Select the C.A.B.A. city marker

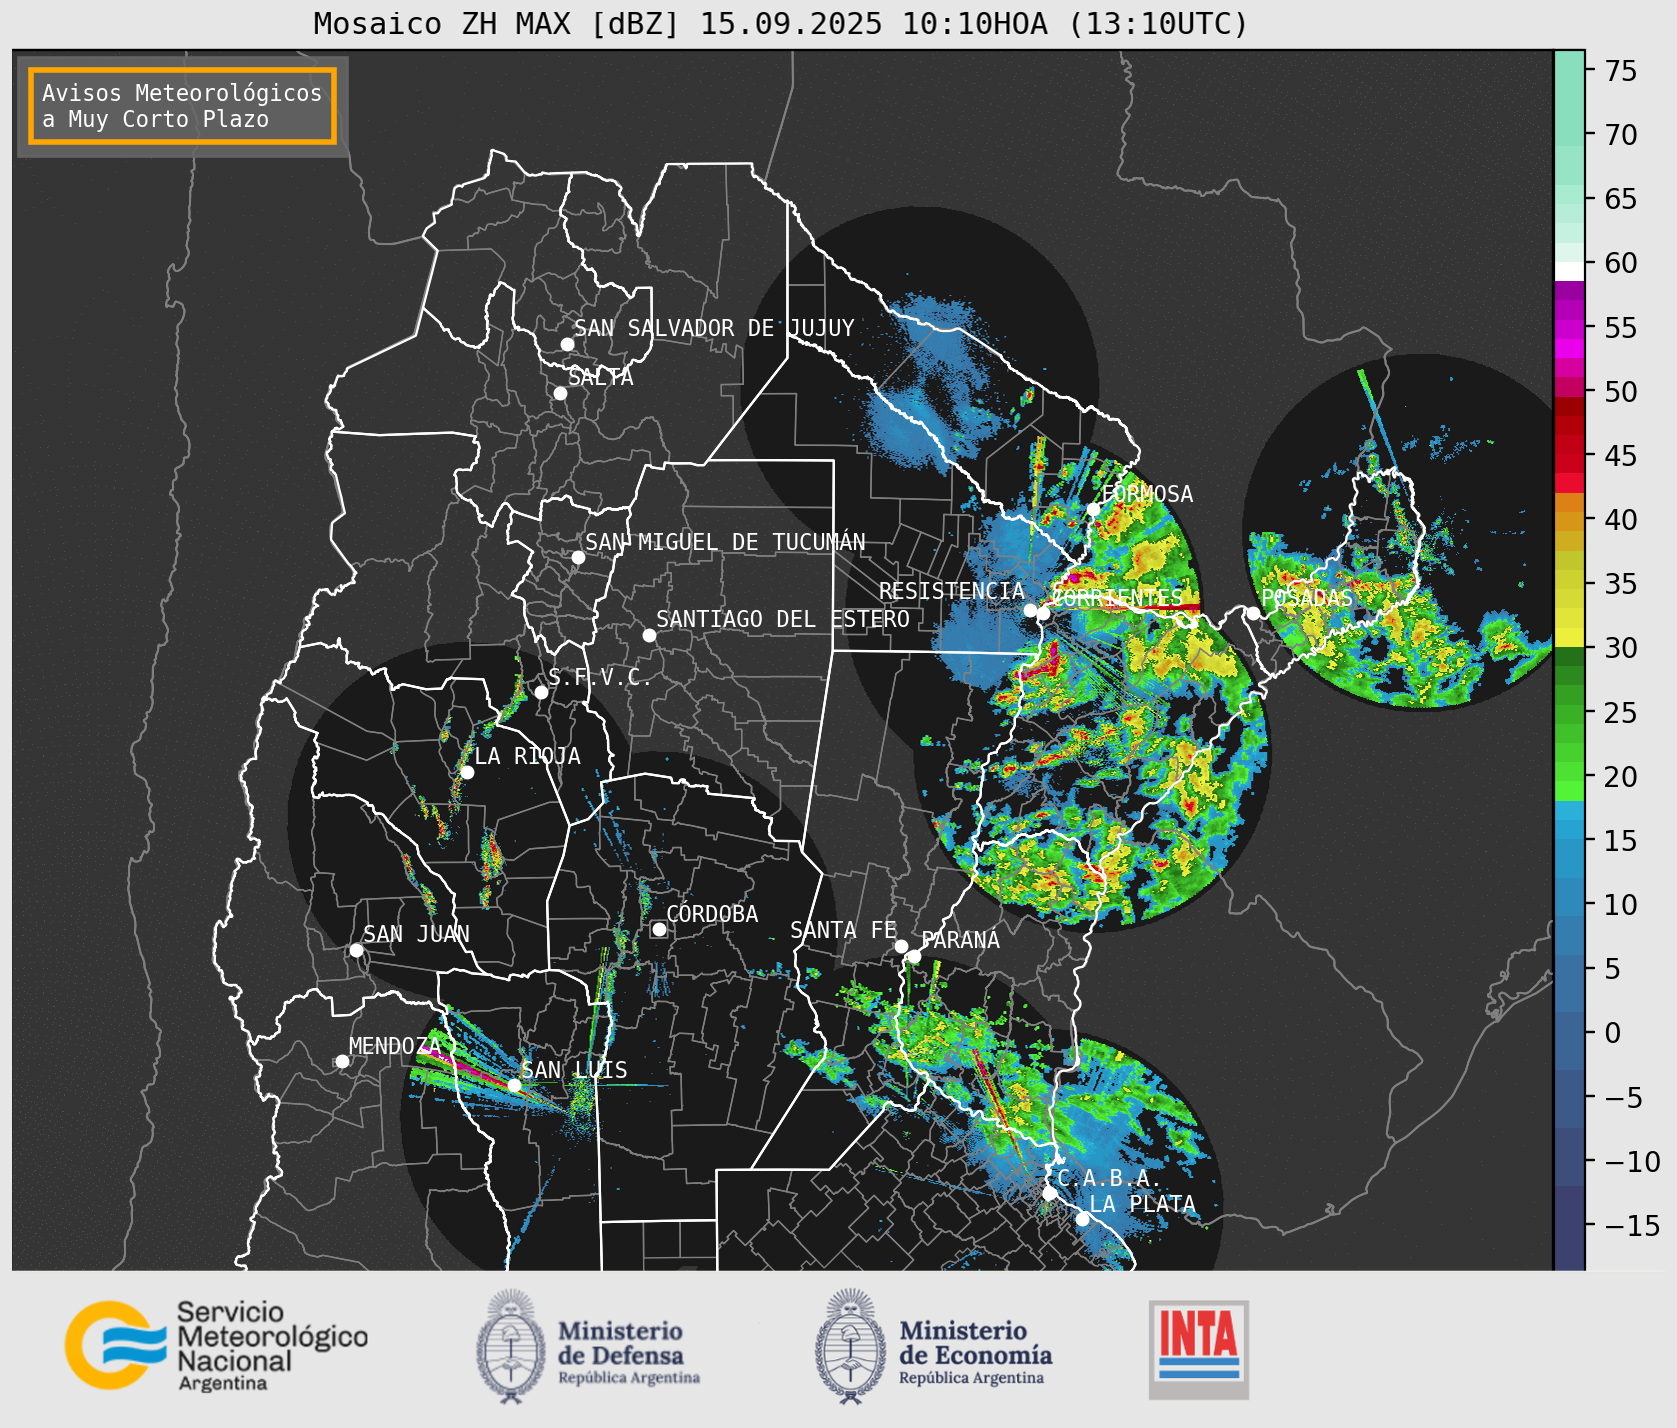[x=1050, y=1193]
